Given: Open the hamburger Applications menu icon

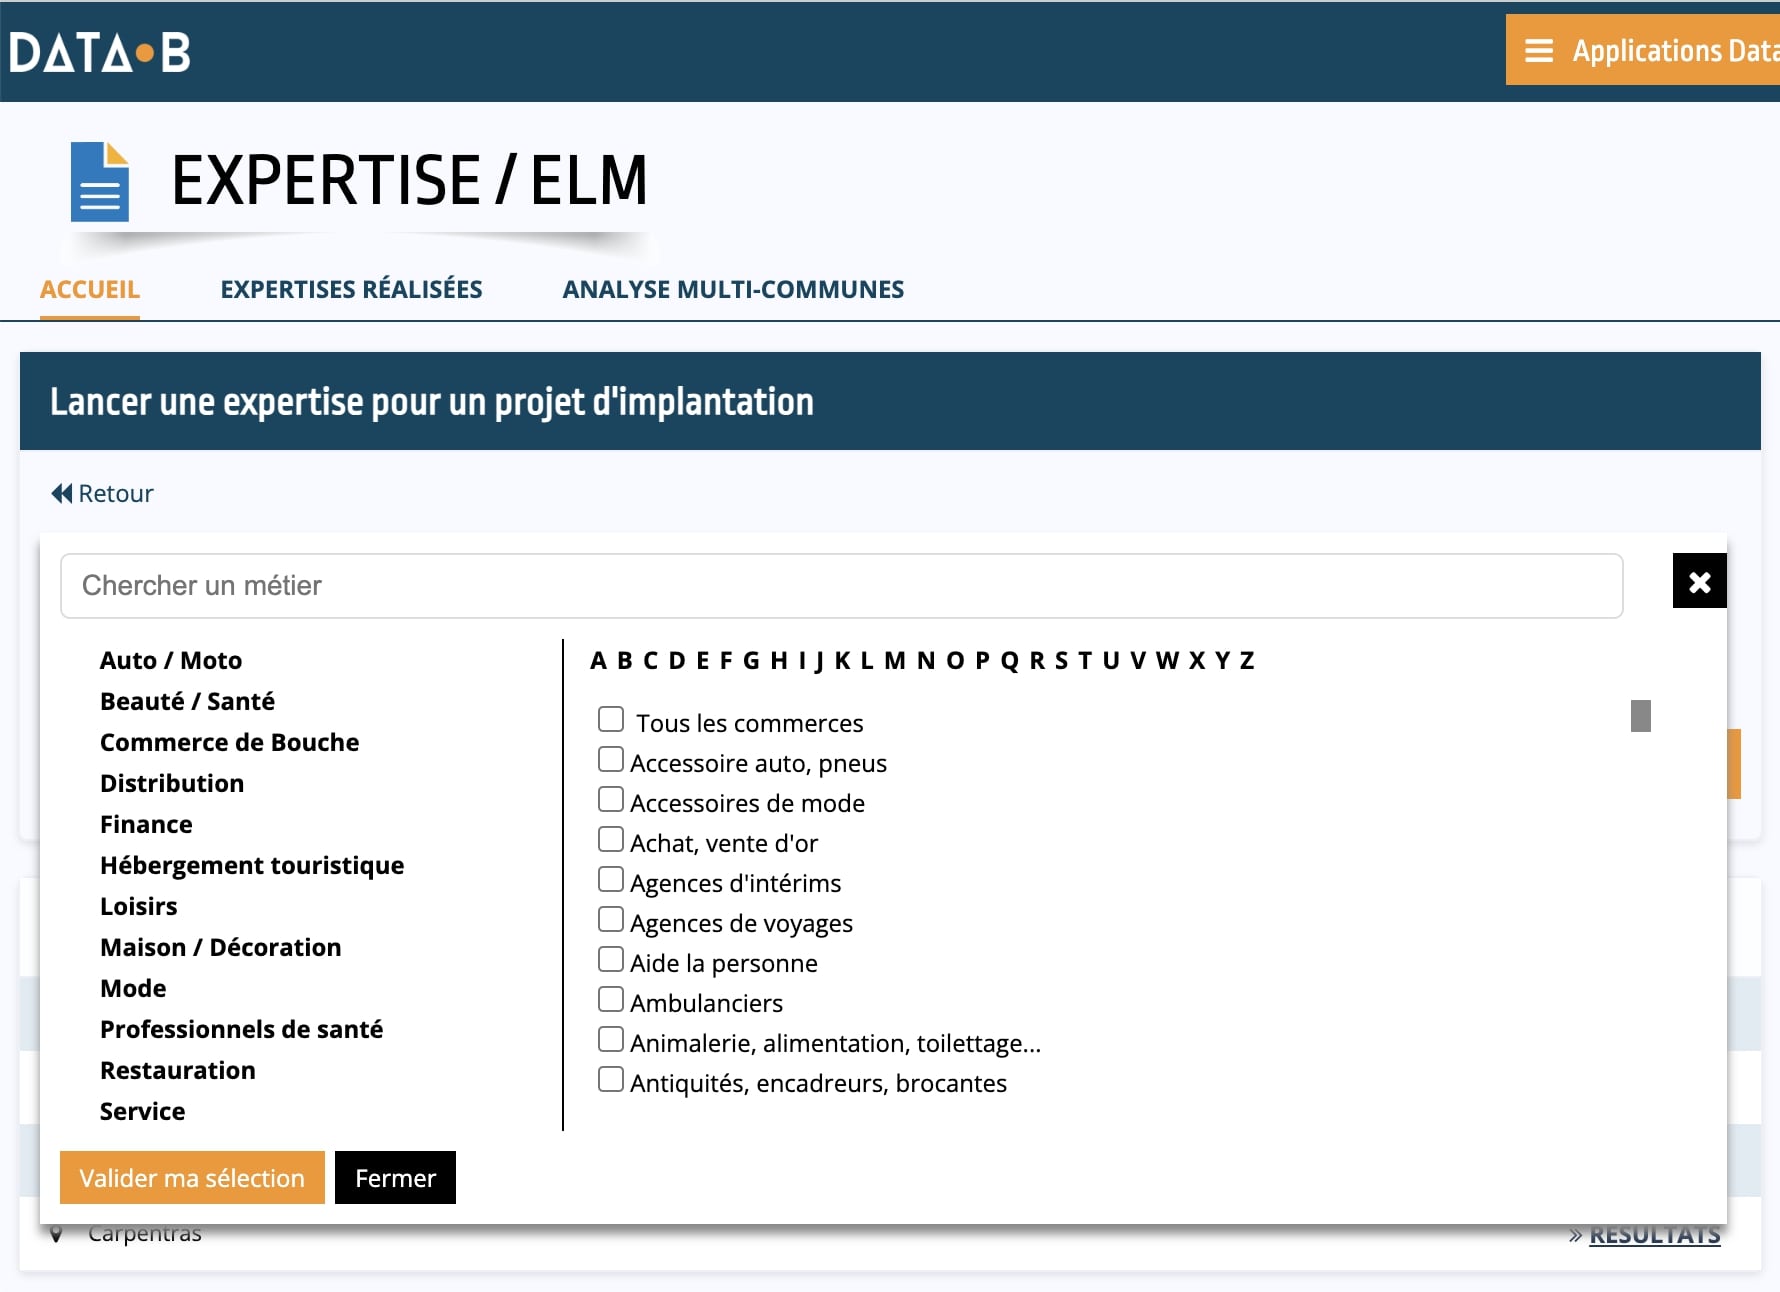Looking at the screenshot, I should click(x=1538, y=50).
